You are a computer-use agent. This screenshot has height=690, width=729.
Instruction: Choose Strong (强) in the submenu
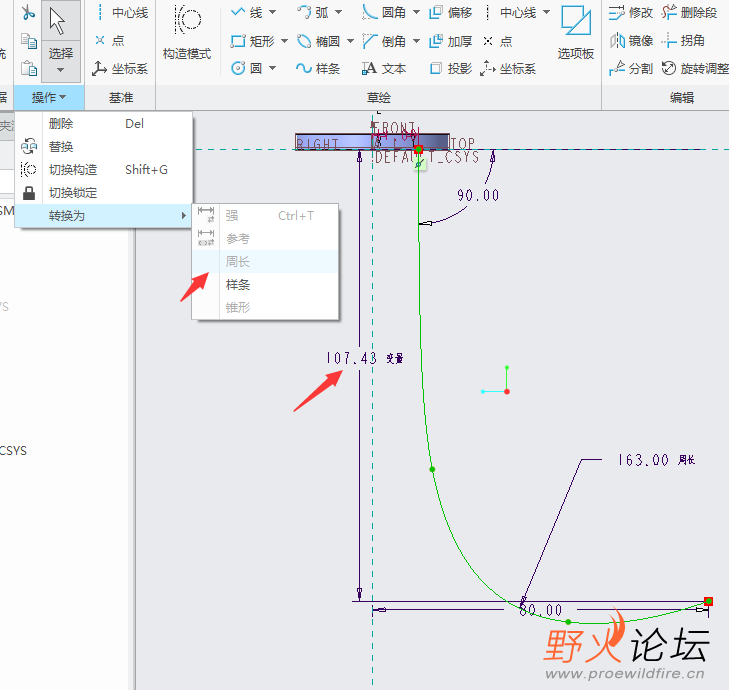(265, 216)
